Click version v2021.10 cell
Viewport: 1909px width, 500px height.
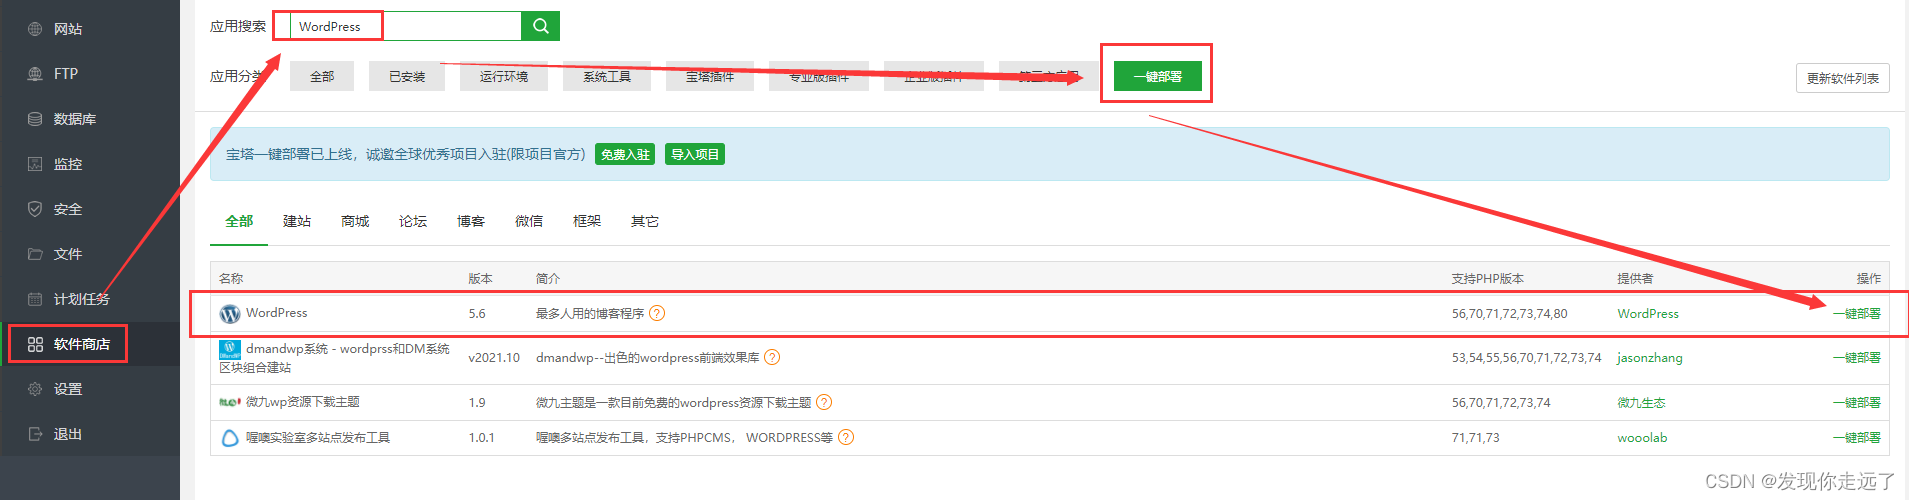pyautogui.click(x=494, y=357)
